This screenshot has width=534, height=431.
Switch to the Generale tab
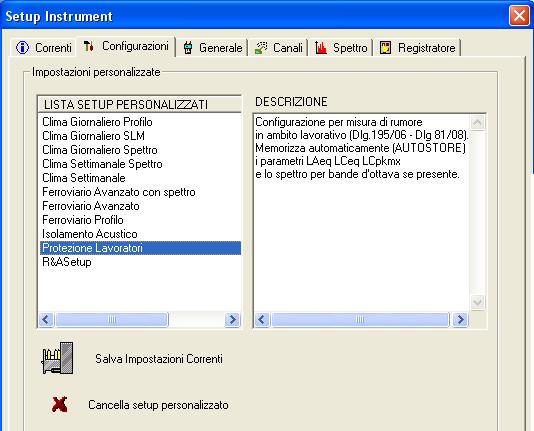coord(212,48)
